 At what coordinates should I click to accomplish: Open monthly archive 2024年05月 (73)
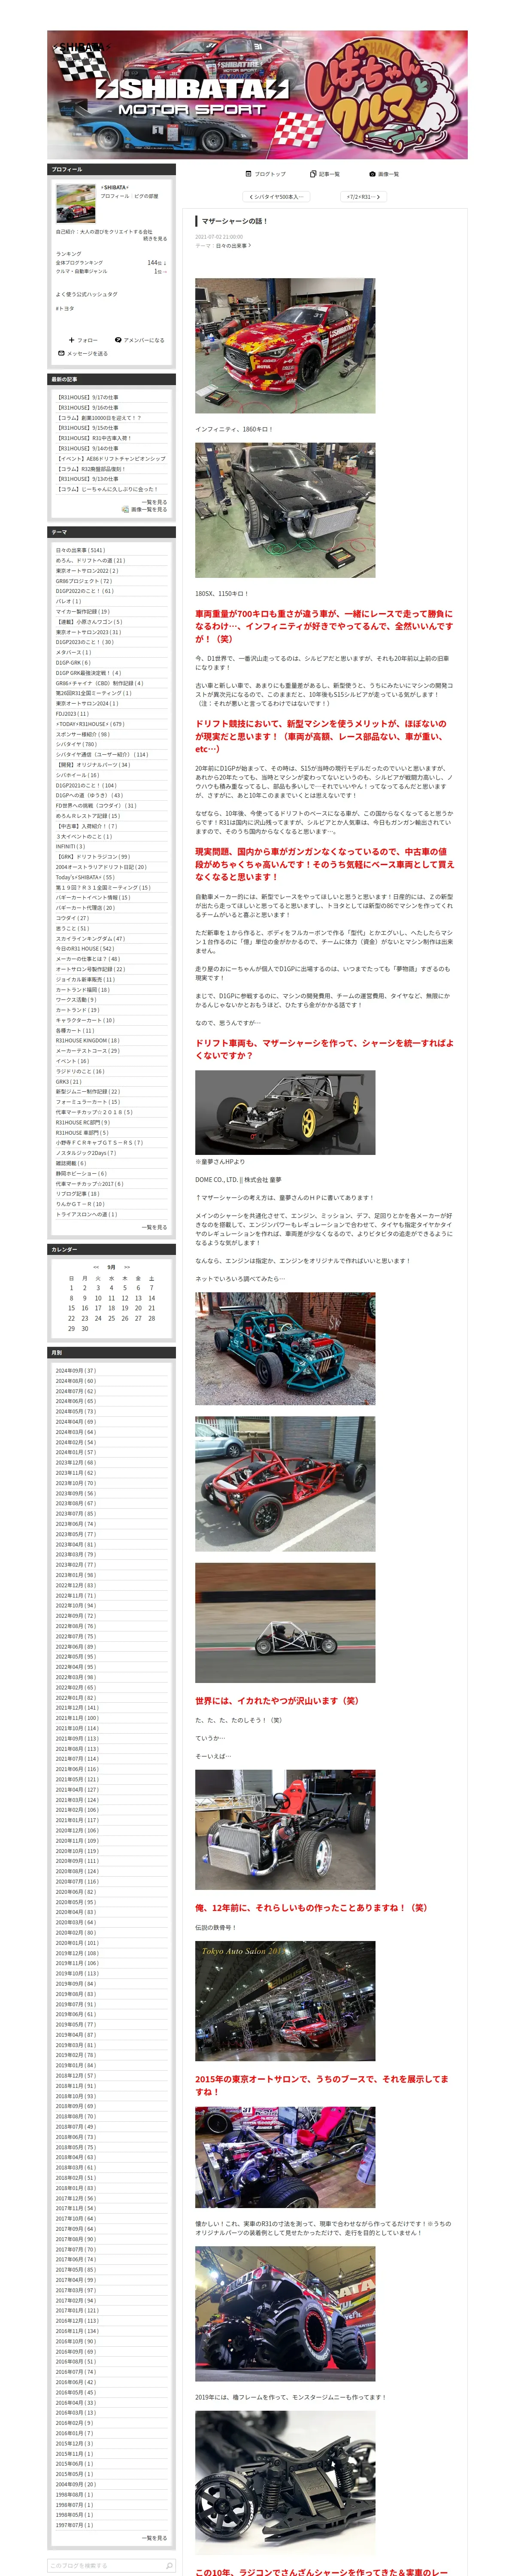[x=76, y=1412]
